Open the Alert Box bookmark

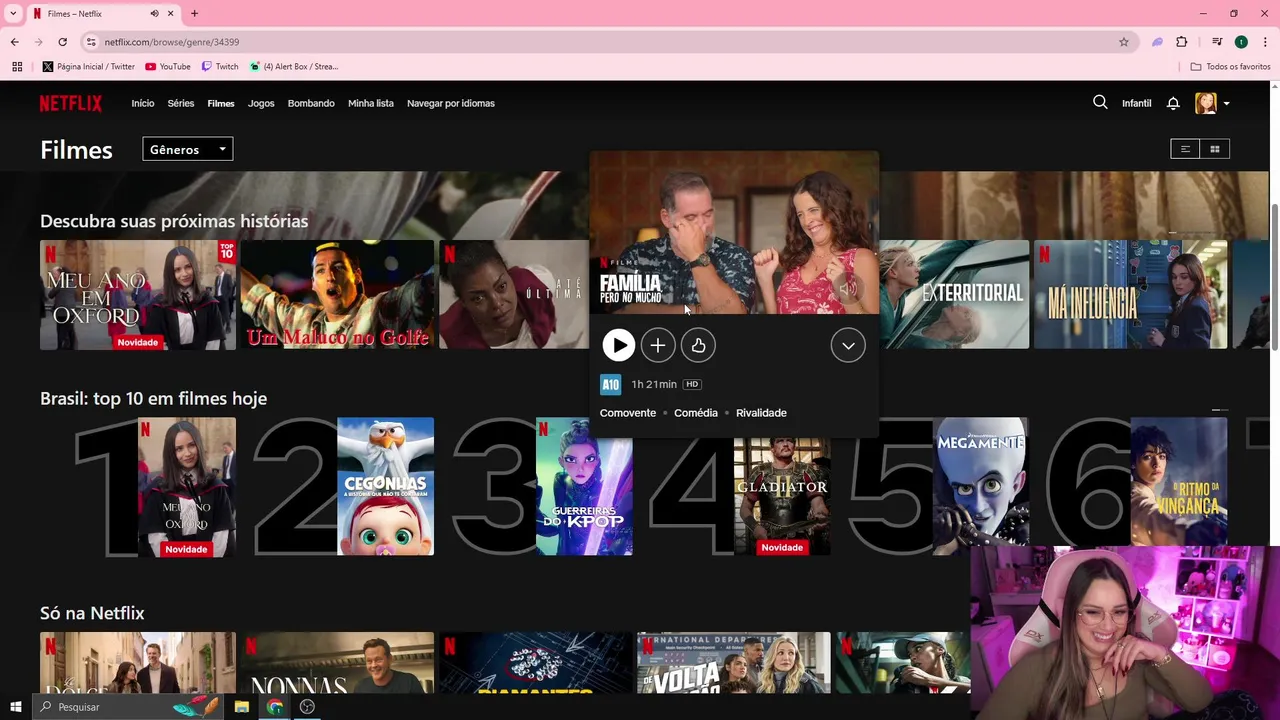pos(295,67)
